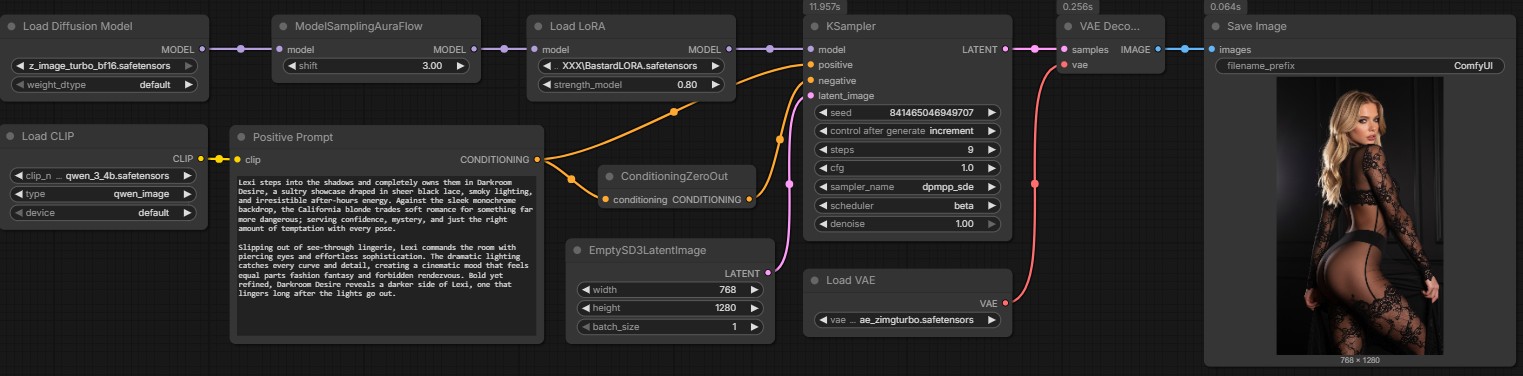Increase cfg with its right arrow
The image size is (1523, 376).
click(992, 168)
